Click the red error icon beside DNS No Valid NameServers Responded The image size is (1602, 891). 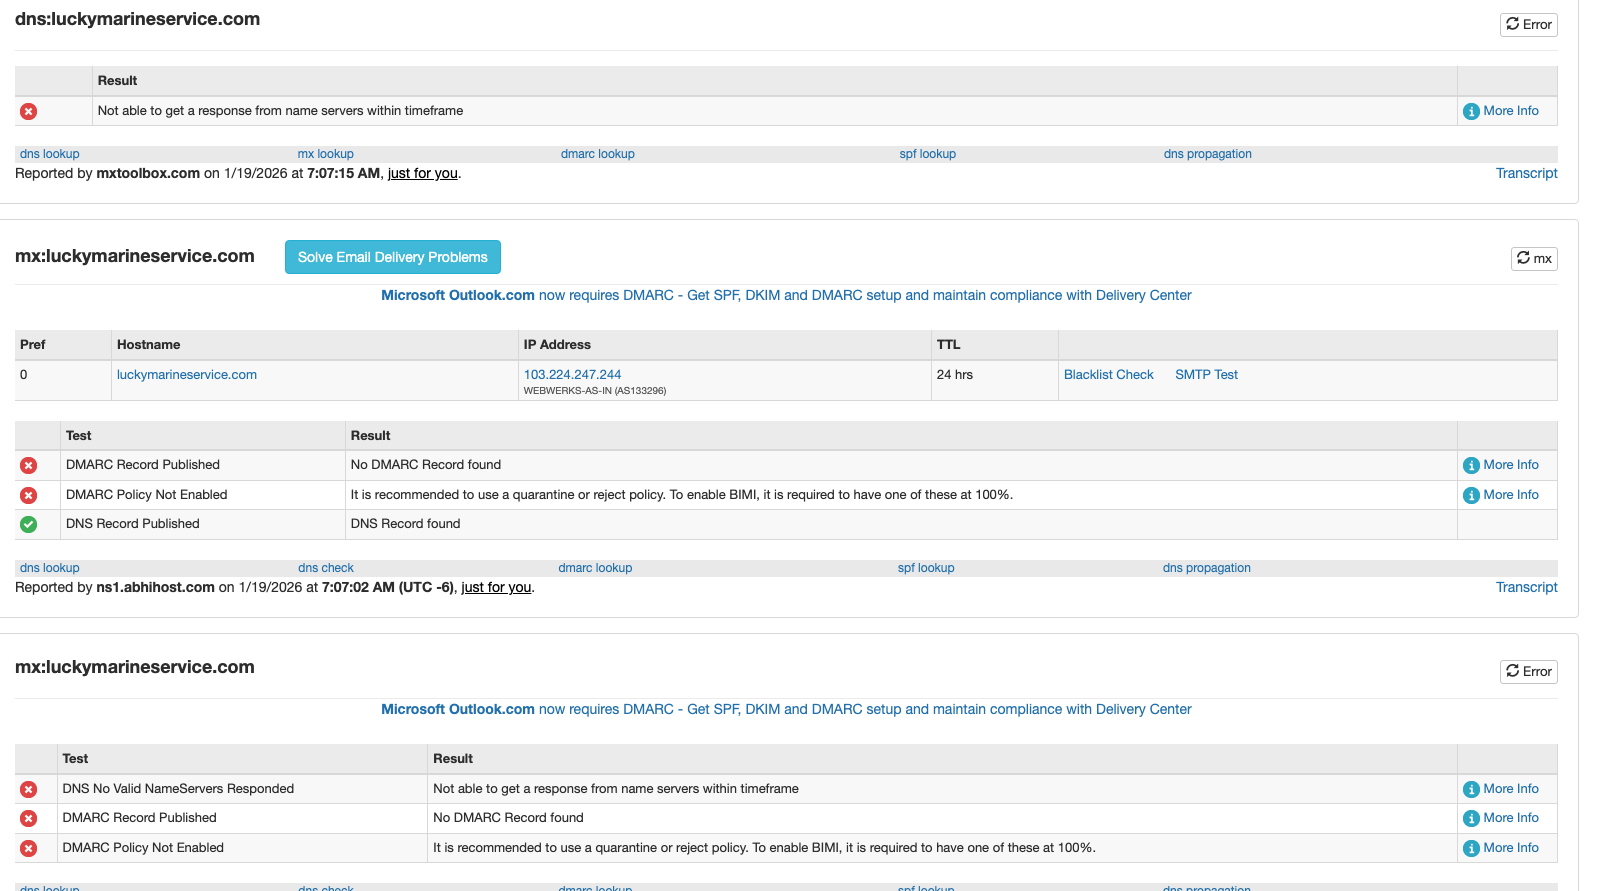(x=29, y=789)
